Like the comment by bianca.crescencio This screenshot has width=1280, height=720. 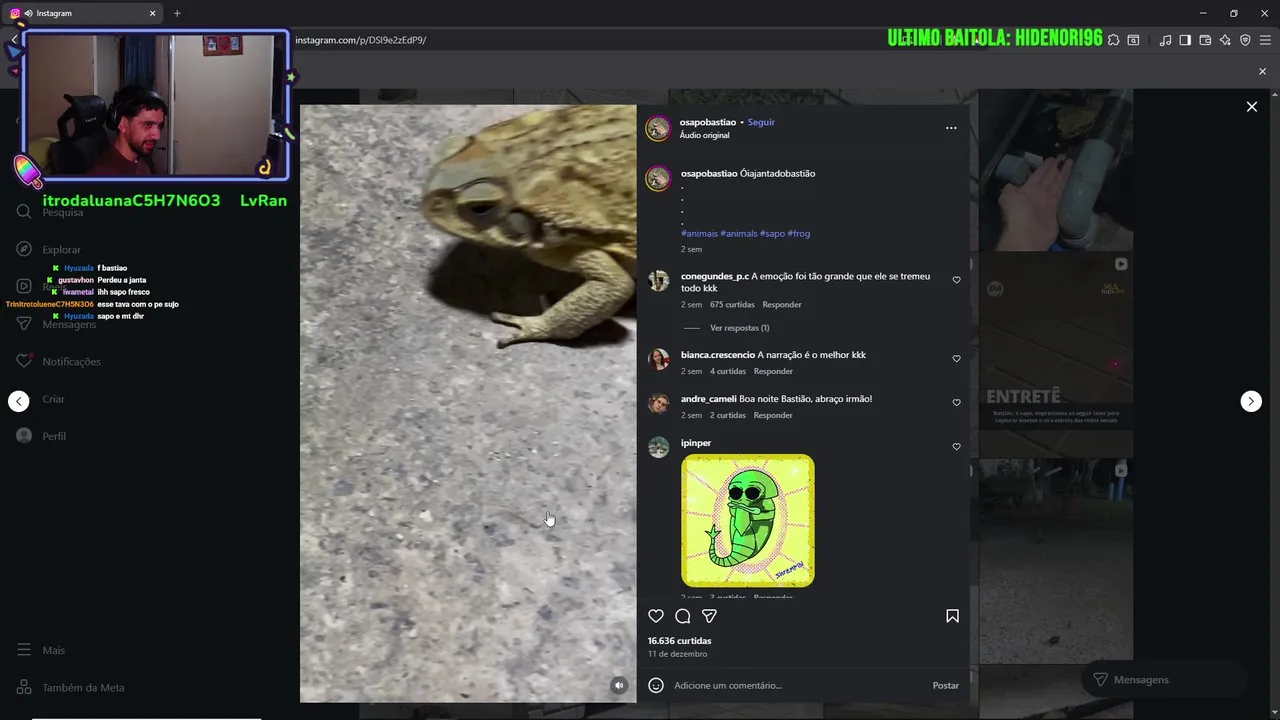pyautogui.click(x=956, y=358)
